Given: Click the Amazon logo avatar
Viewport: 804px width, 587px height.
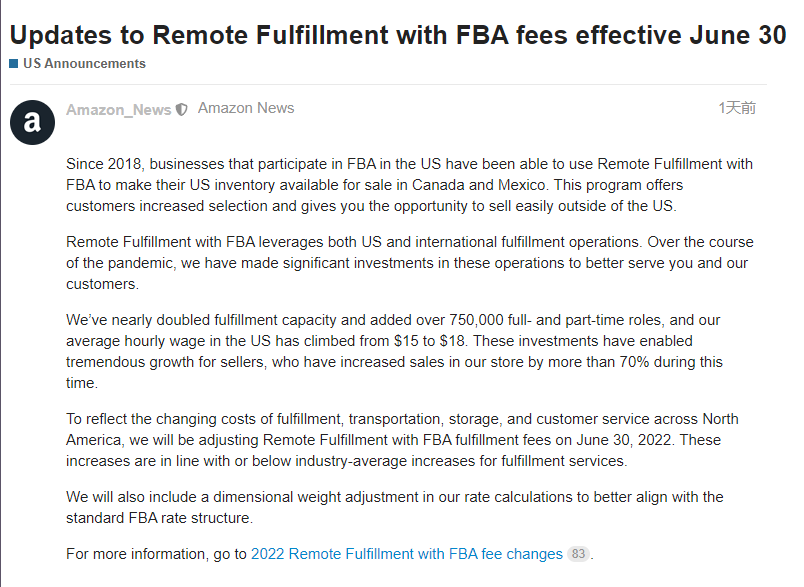Looking at the screenshot, I should [x=31, y=123].
